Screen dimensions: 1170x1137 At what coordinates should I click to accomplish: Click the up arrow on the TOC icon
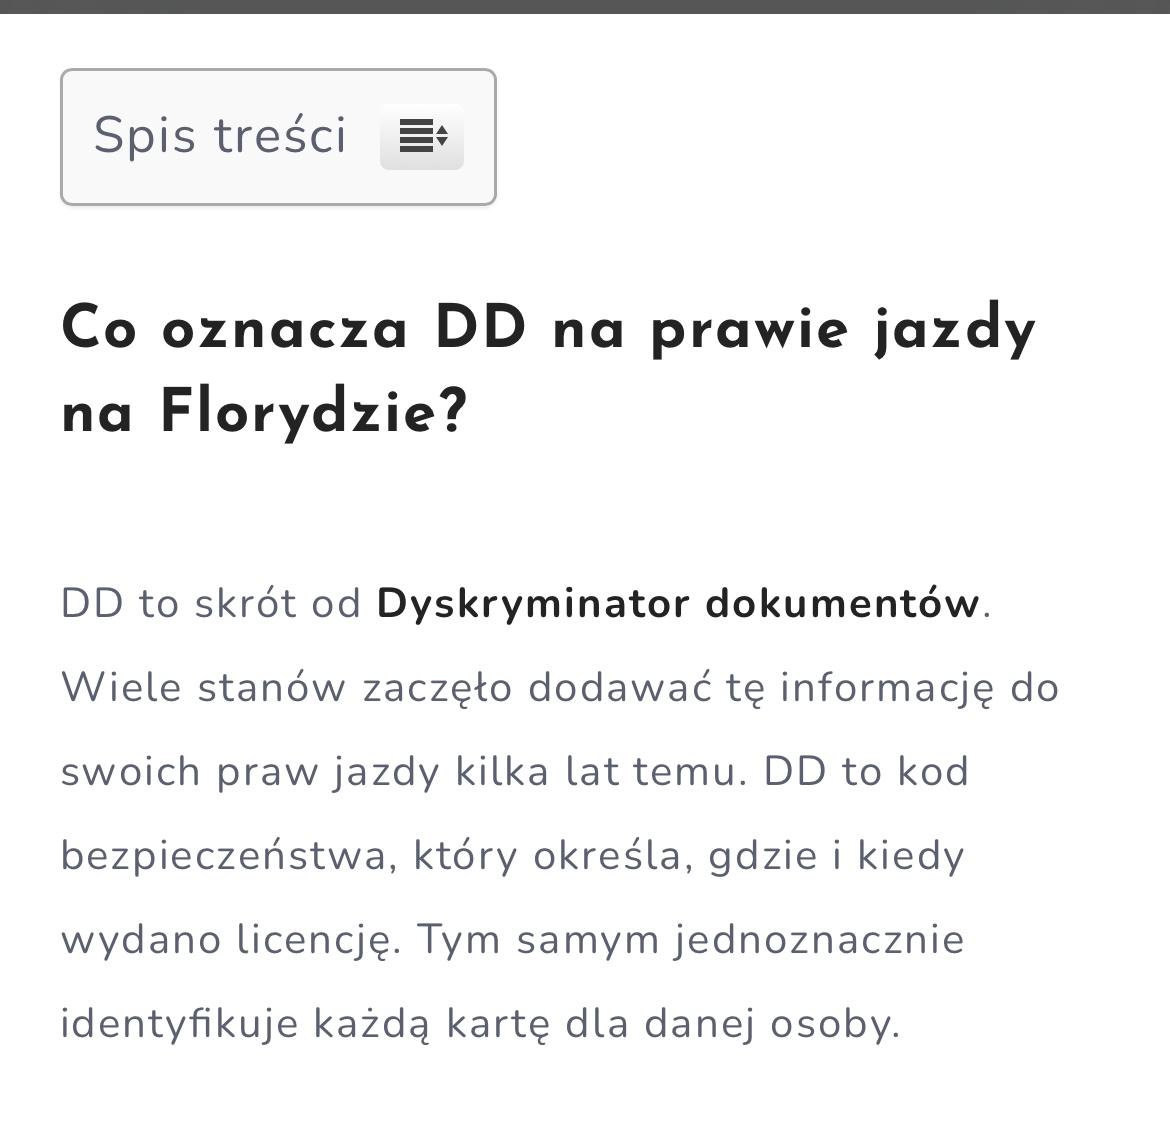[440, 131]
